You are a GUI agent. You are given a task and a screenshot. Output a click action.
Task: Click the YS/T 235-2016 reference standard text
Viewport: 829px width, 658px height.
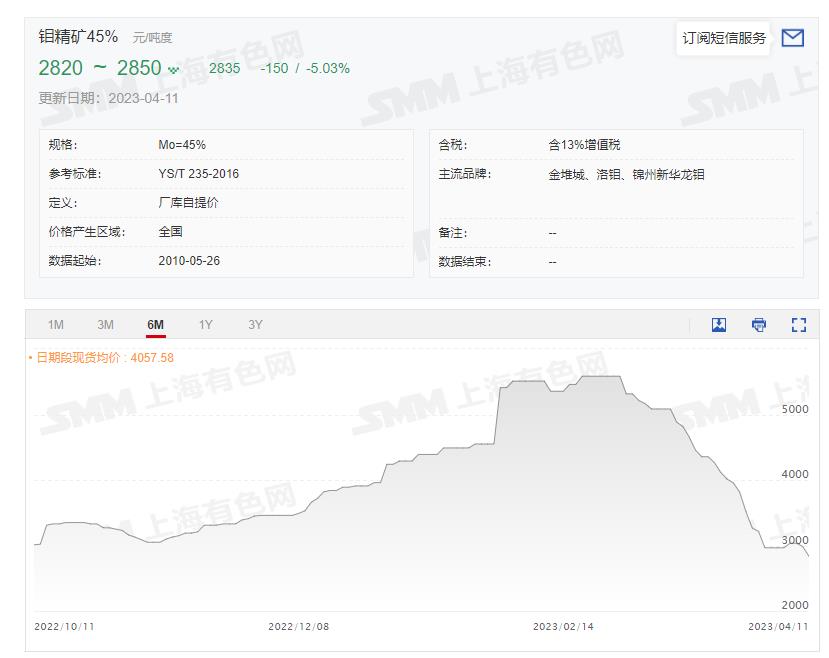coord(197,173)
